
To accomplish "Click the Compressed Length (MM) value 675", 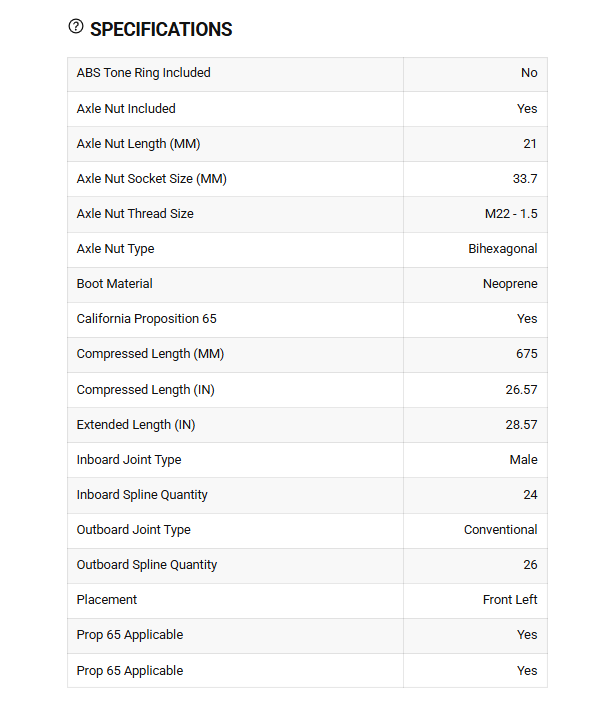I will [x=527, y=354].
